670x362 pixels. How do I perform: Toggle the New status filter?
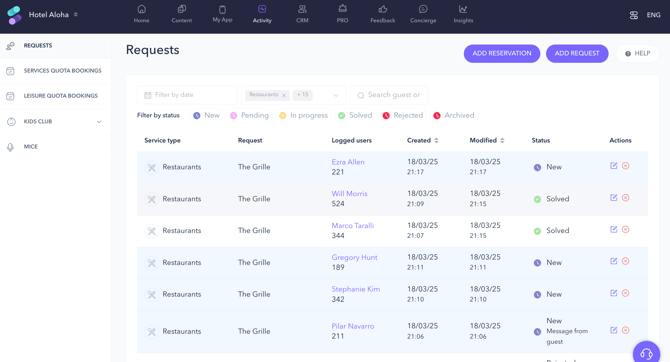[206, 115]
